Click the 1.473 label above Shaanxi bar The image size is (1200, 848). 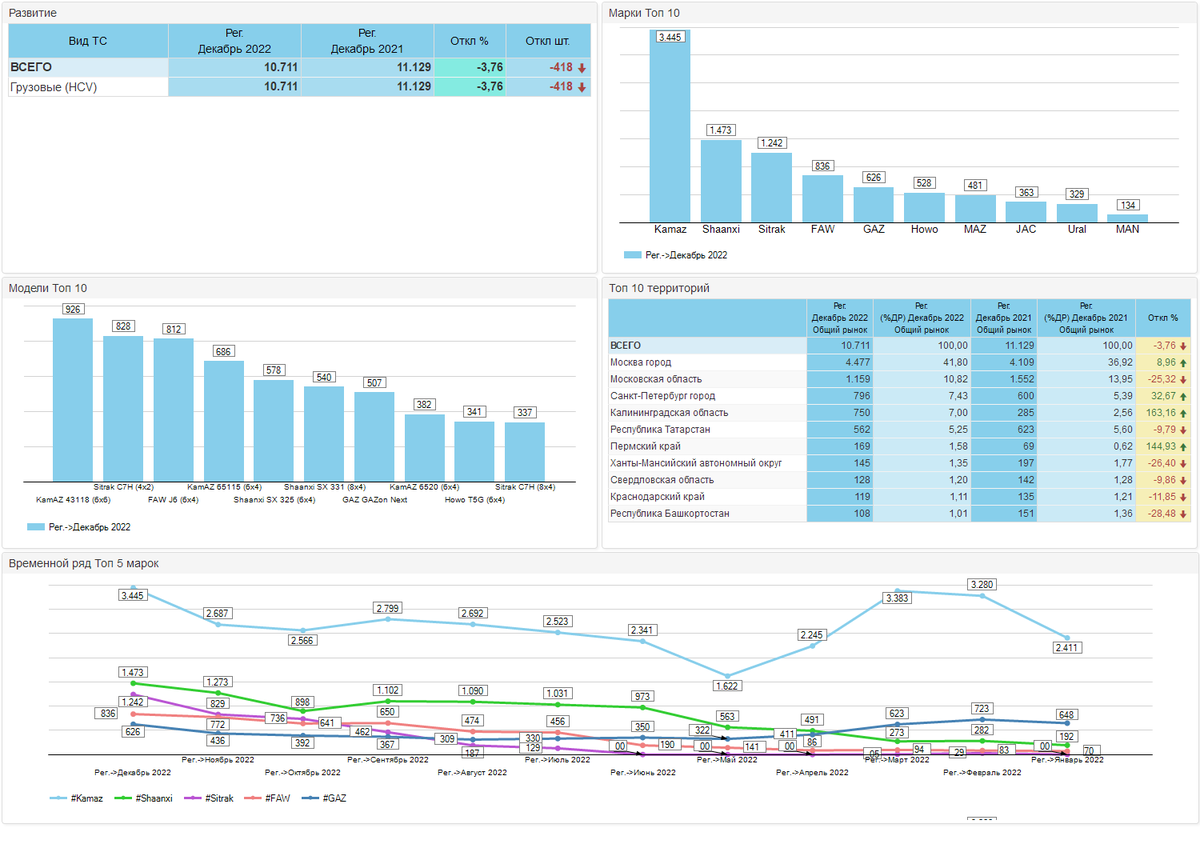pyautogui.click(x=721, y=130)
